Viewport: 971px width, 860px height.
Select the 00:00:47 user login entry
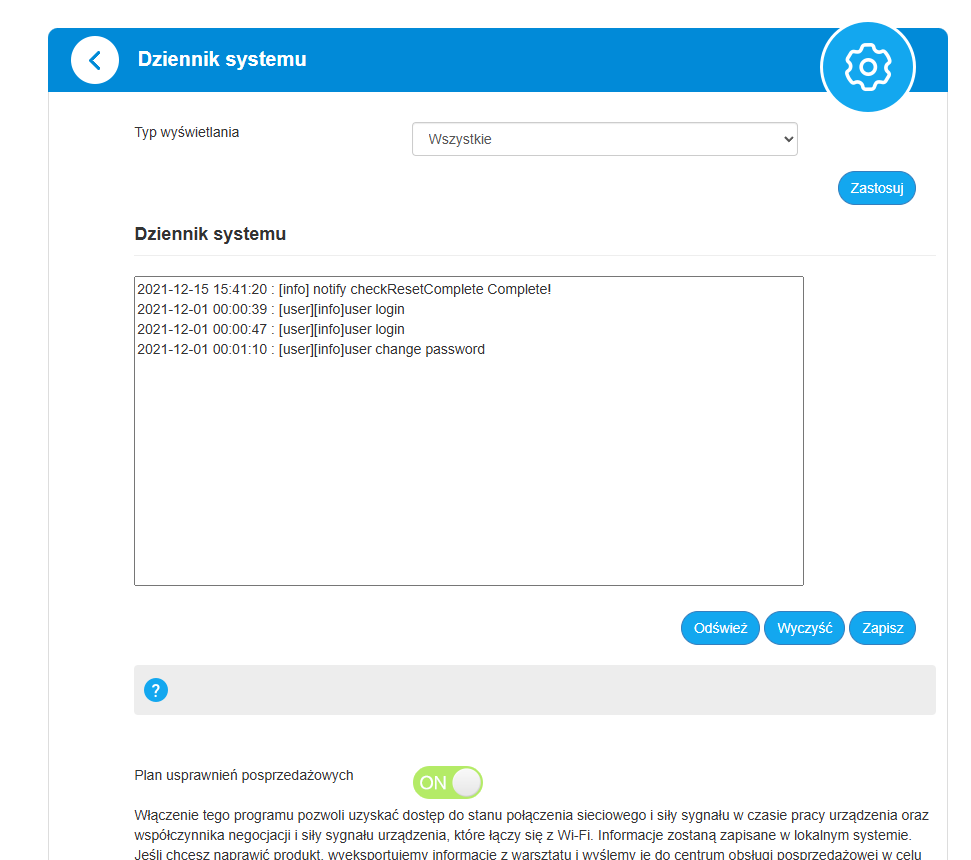point(271,329)
